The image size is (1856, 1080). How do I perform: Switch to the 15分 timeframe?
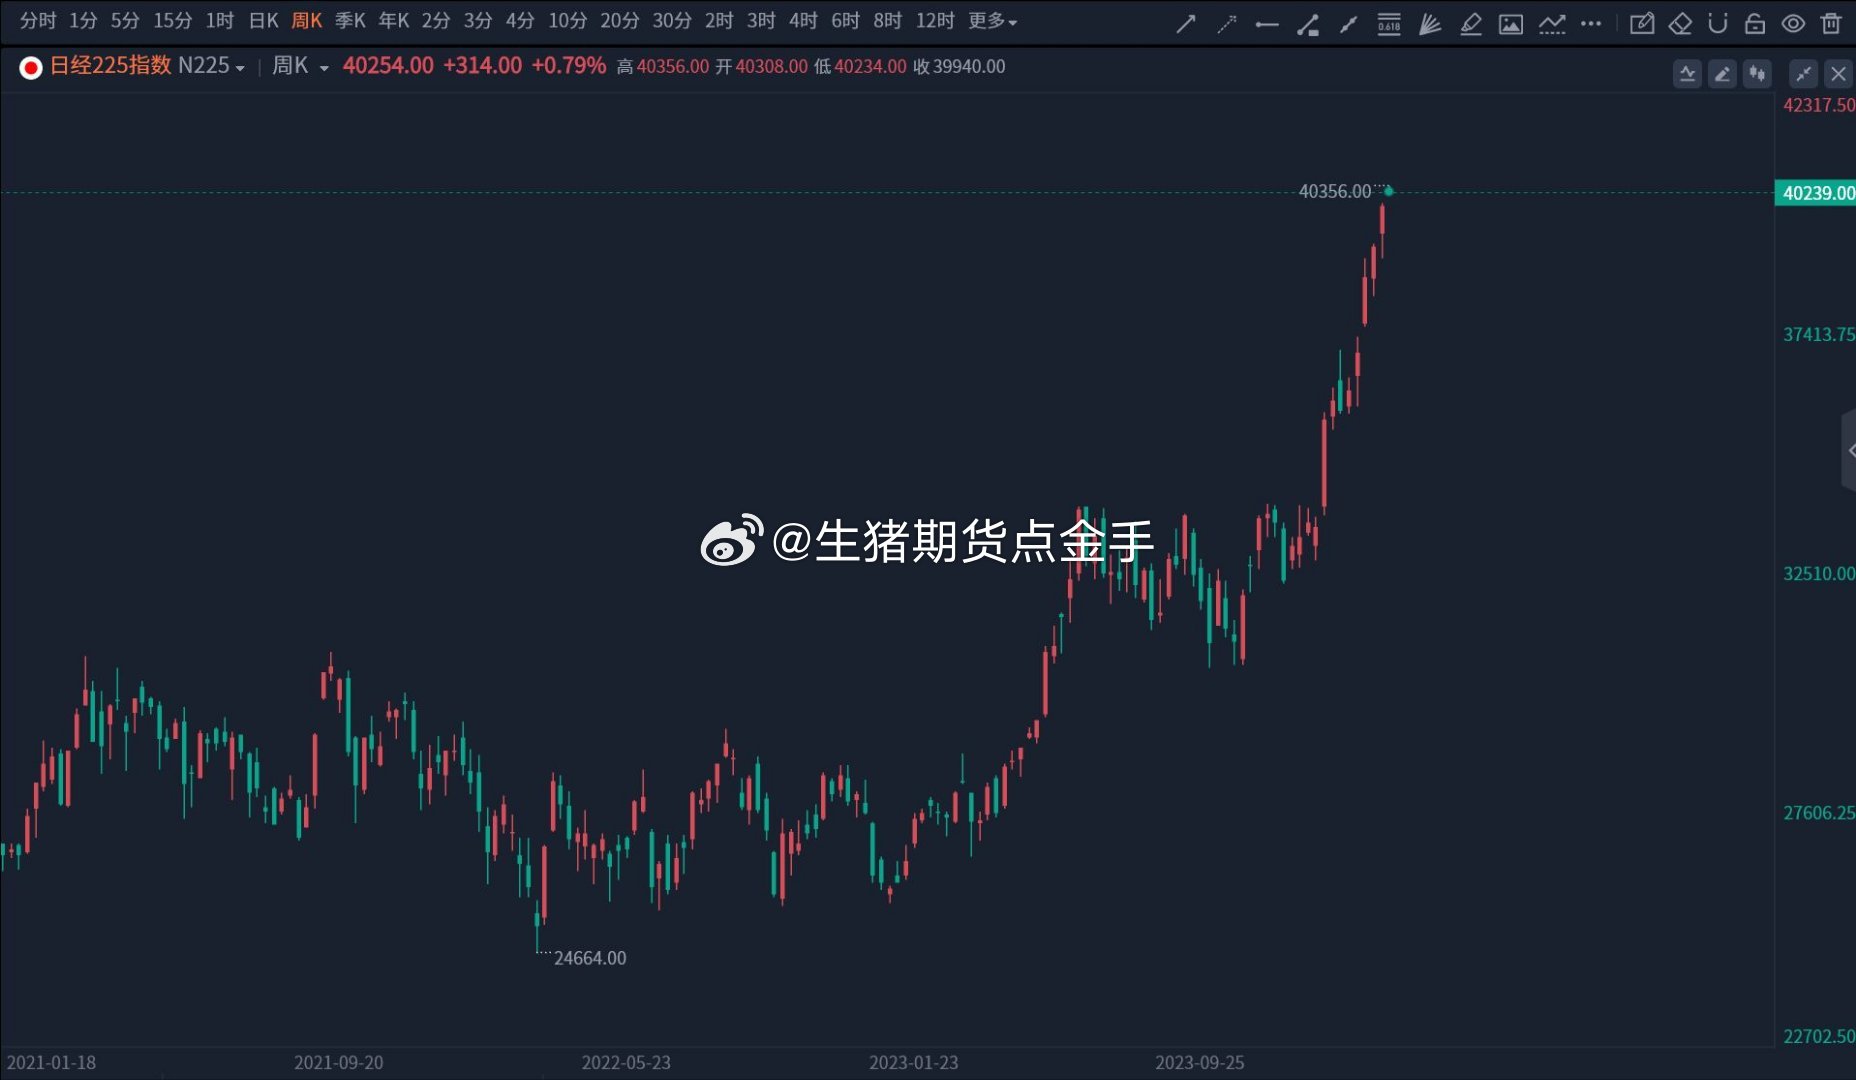click(172, 21)
